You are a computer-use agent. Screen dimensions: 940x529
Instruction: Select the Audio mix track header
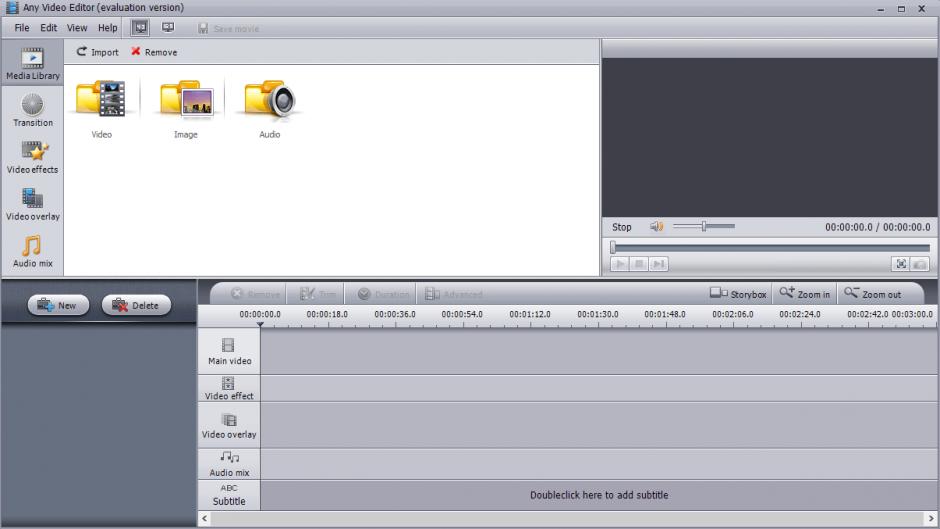click(x=229, y=464)
